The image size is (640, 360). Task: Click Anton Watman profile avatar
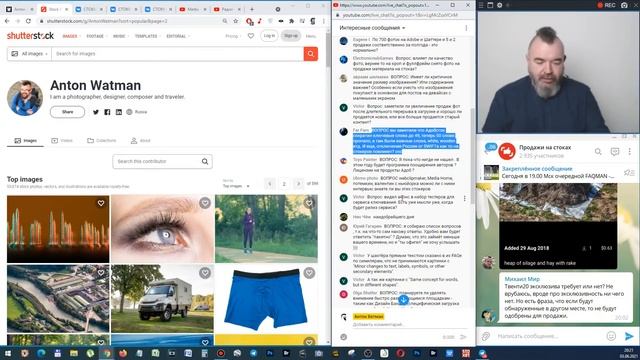[x=25, y=98]
